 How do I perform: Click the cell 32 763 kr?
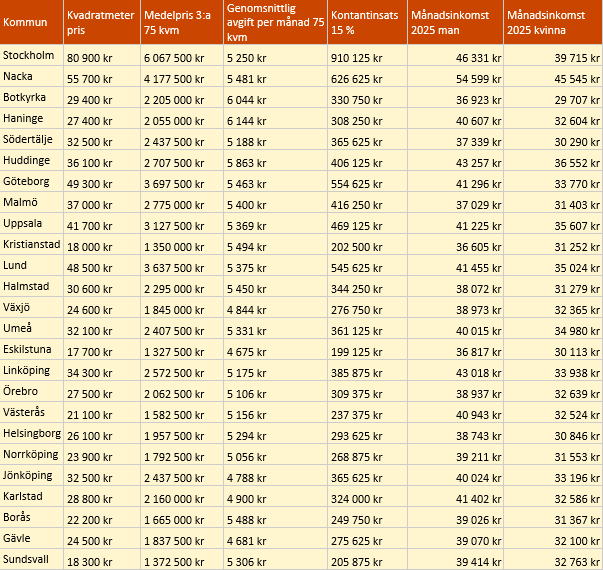553,559
